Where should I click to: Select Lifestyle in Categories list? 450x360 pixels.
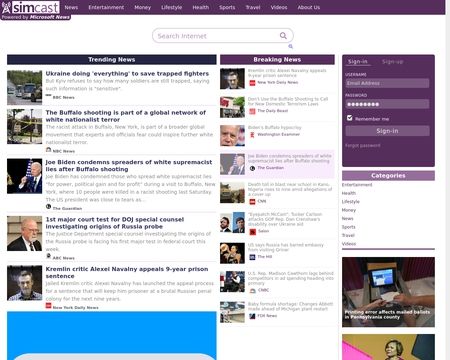(x=351, y=202)
